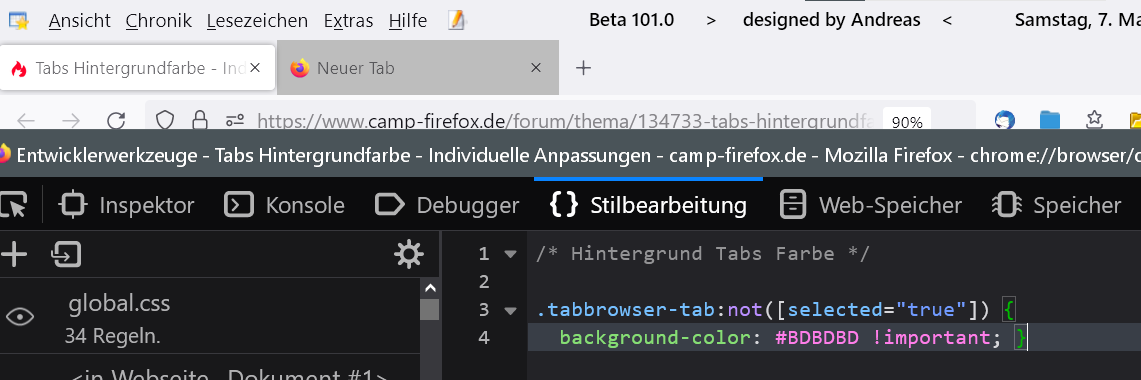Reload the page with refresh icon
Image resolution: width=1141 pixels, height=380 pixels.
116,121
